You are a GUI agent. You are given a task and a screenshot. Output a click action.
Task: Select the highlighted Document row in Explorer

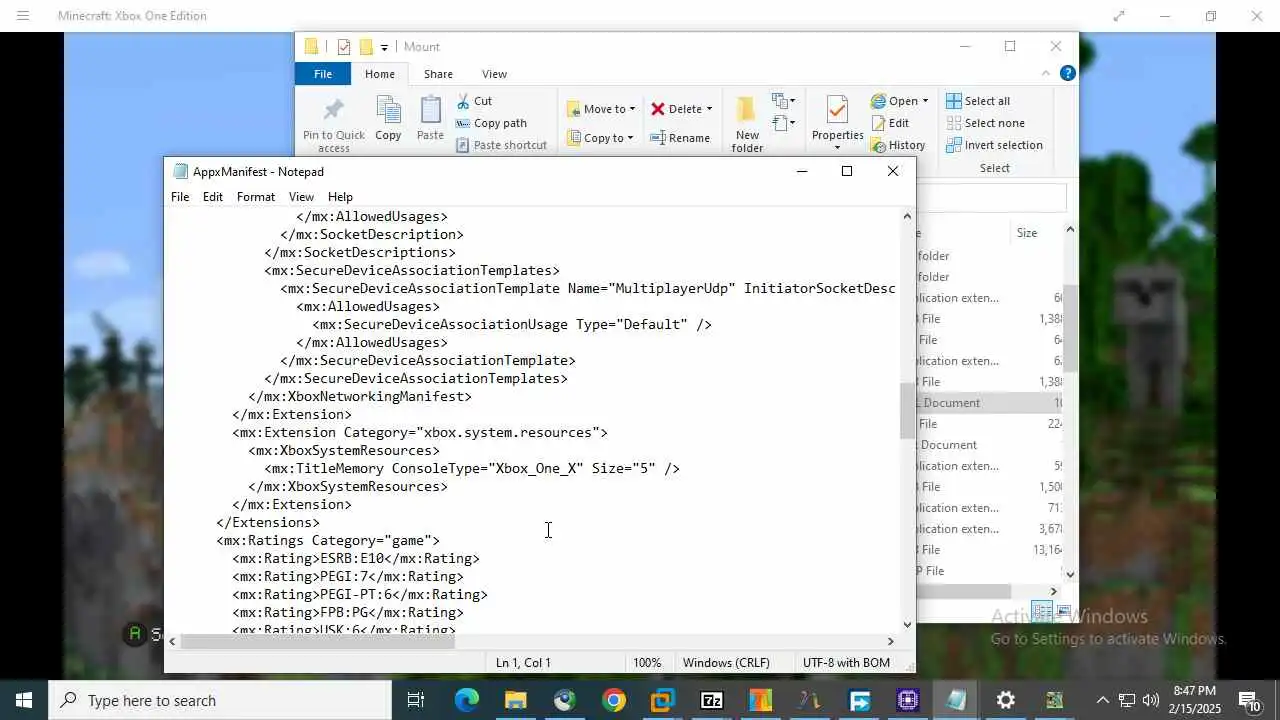click(x=988, y=403)
